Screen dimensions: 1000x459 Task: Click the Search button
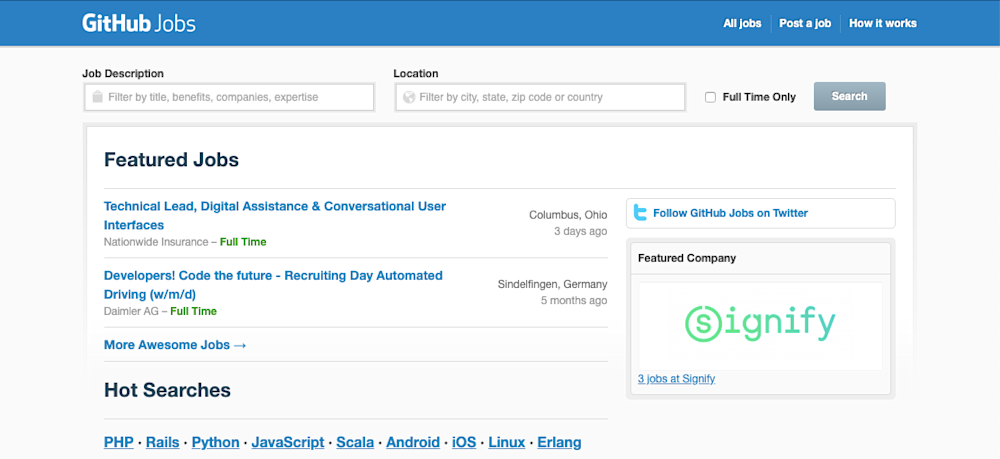849,96
